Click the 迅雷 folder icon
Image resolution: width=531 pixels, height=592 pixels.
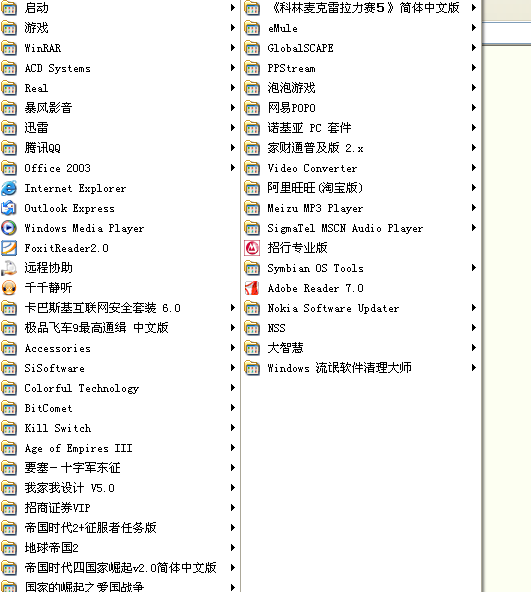pos(9,128)
